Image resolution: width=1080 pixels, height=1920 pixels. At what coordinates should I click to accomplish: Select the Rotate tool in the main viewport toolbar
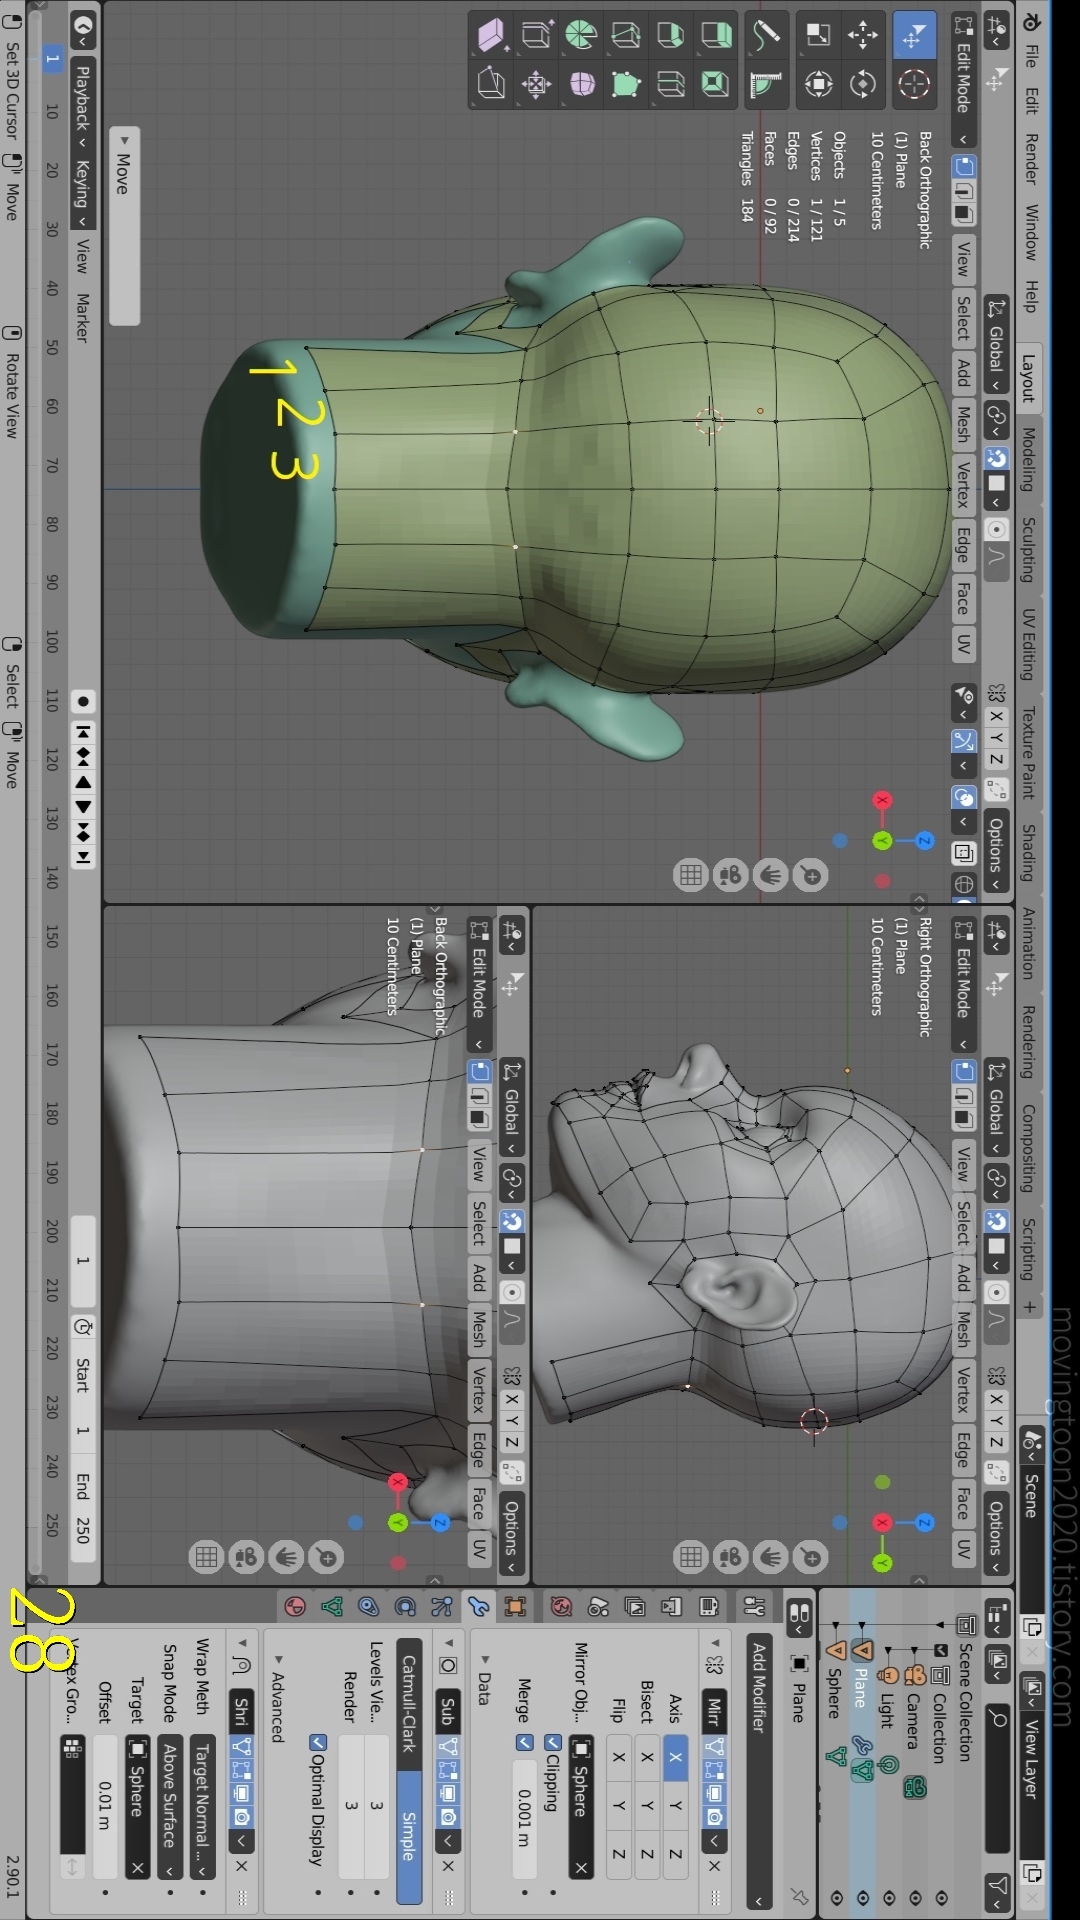[x=863, y=83]
